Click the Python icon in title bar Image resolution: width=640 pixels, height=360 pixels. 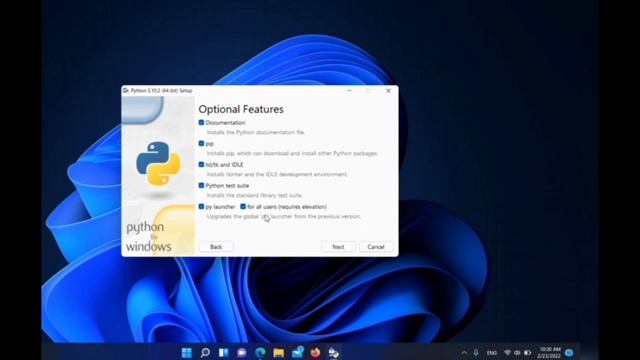click(x=126, y=91)
